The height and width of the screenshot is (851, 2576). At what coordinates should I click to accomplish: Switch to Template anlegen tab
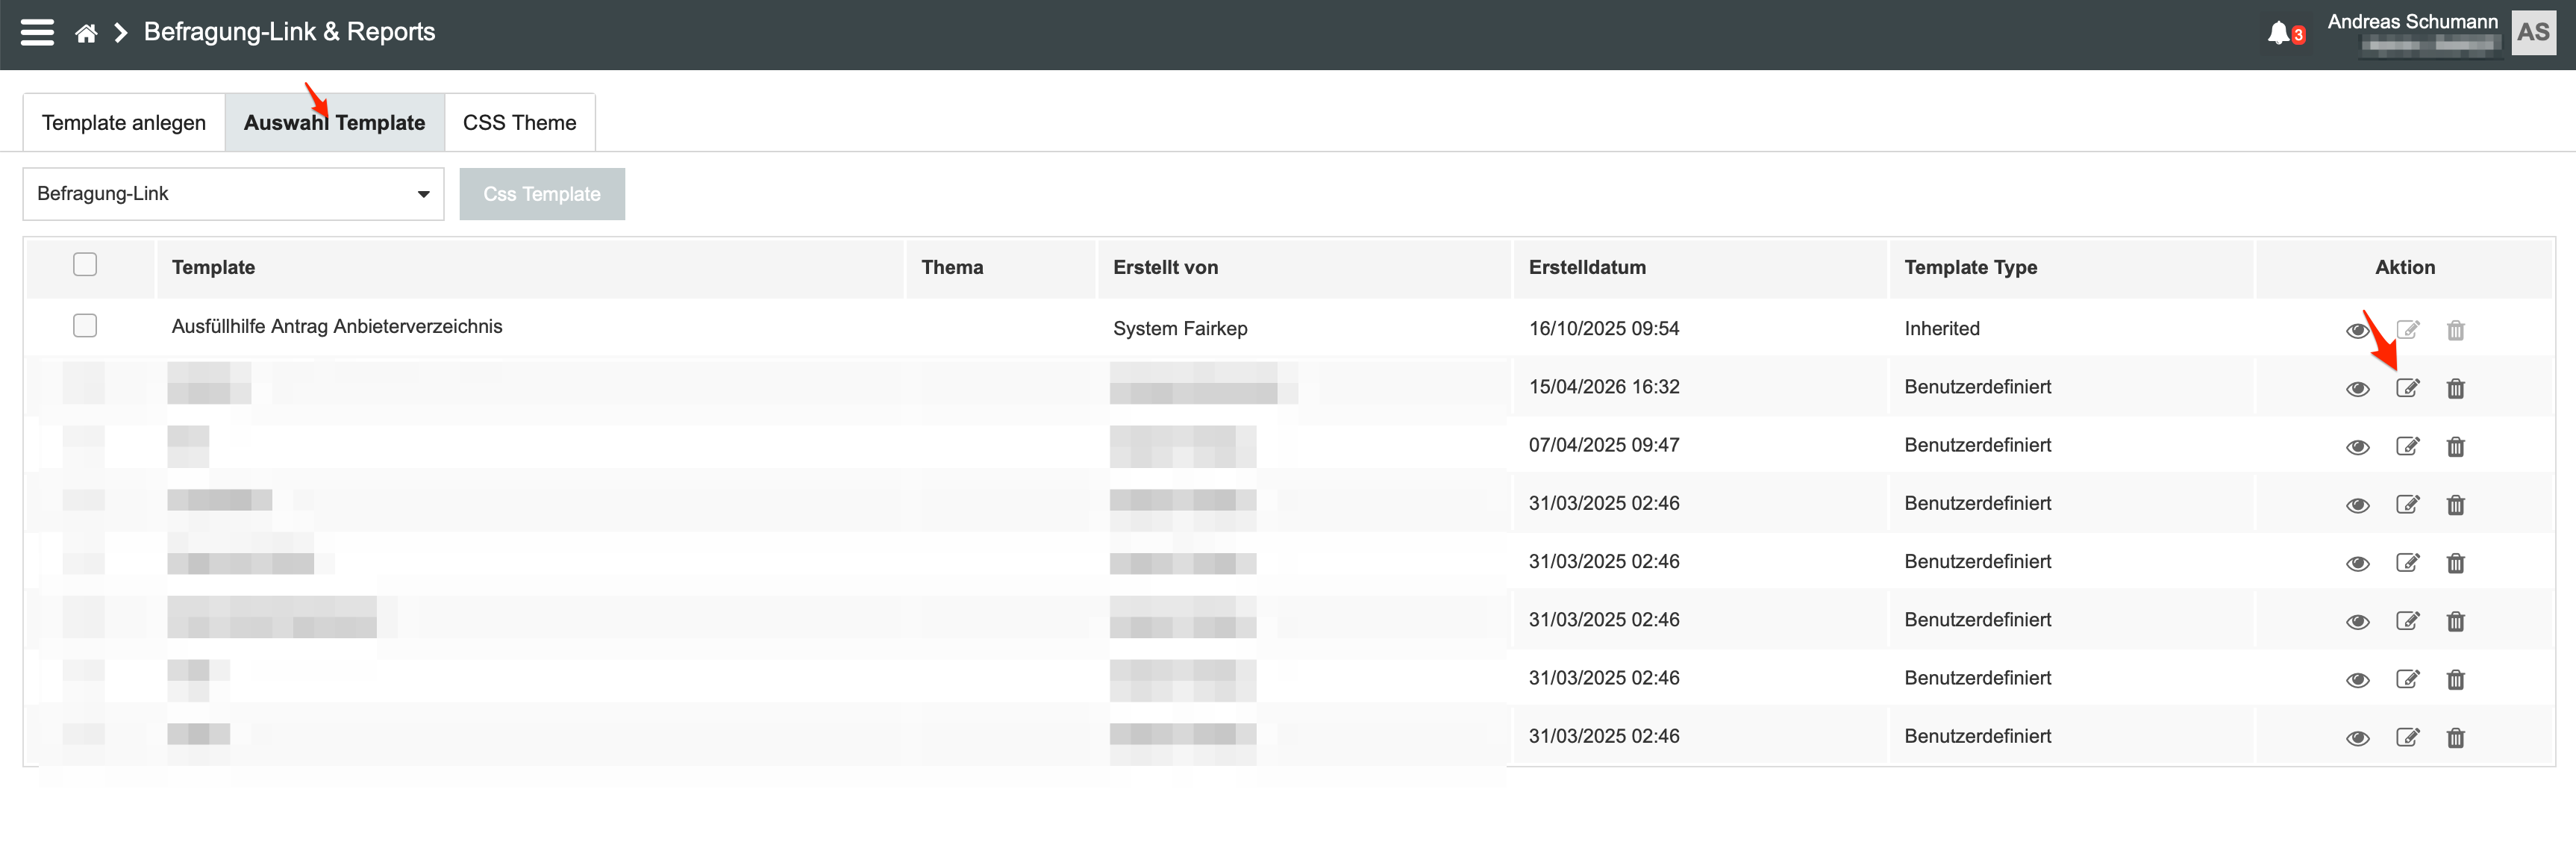coord(124,123)
